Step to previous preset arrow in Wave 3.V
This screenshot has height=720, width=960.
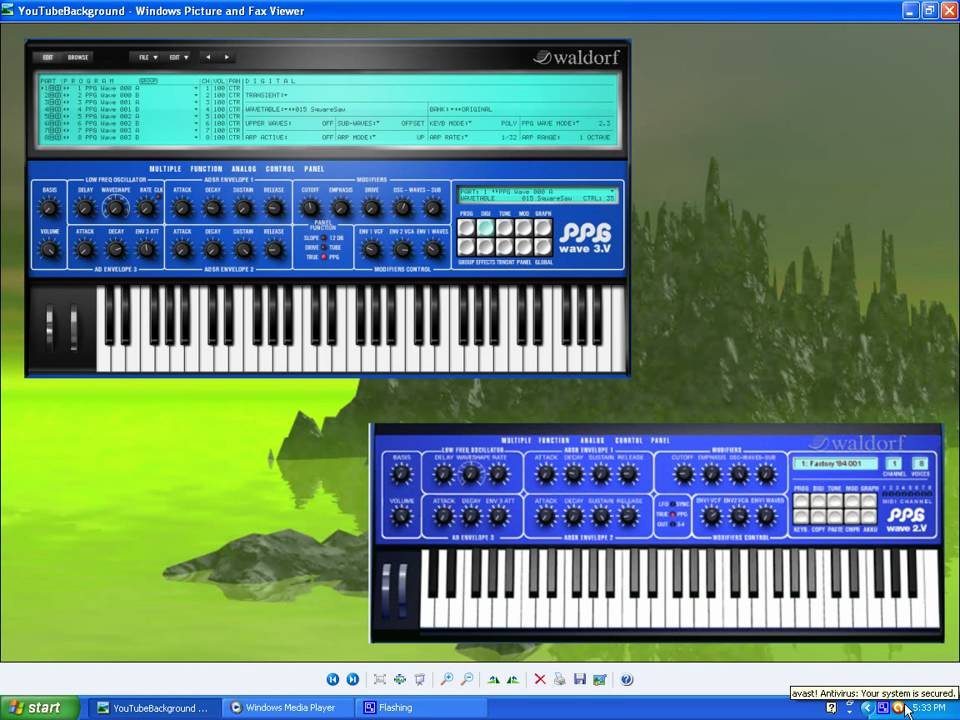(208, 57)
